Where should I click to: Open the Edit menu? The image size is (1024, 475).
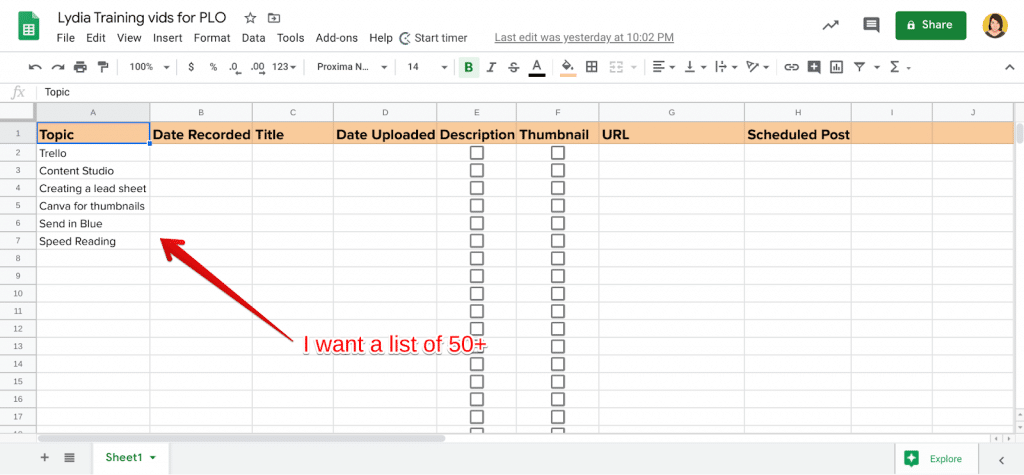(x=95, y=38)
